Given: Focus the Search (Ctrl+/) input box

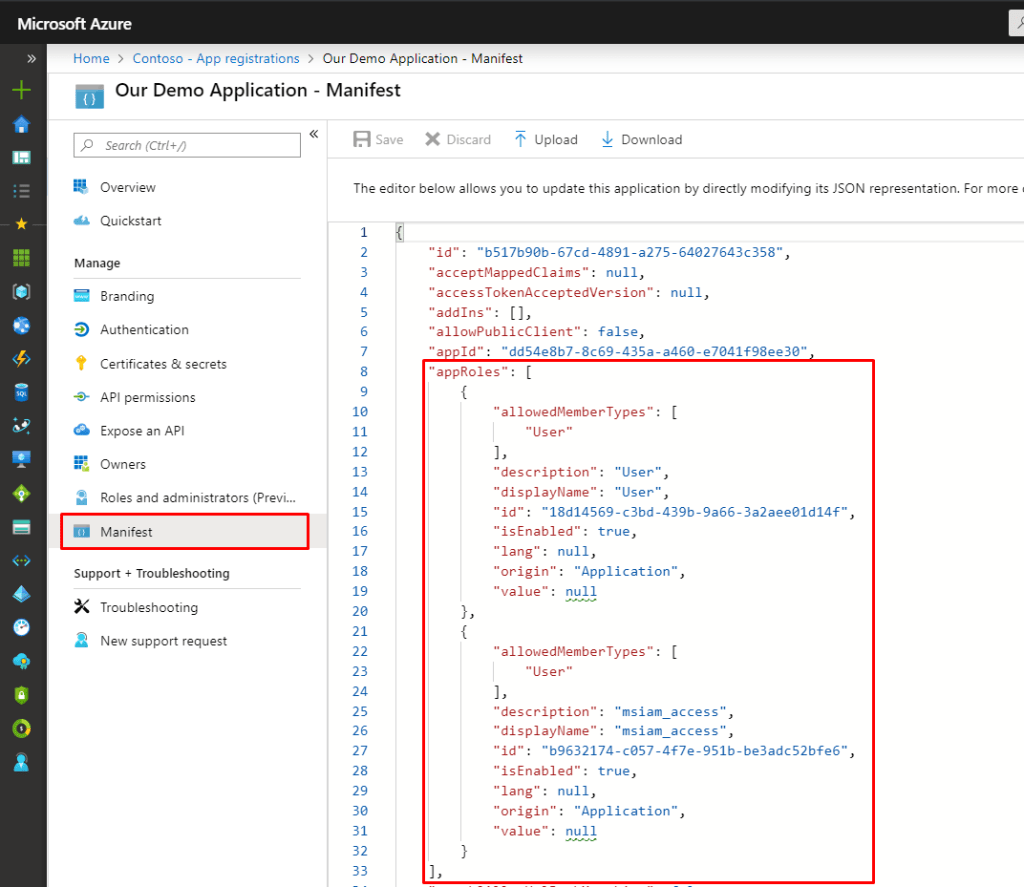Looking at the screenshot, I should coord(187,145).
